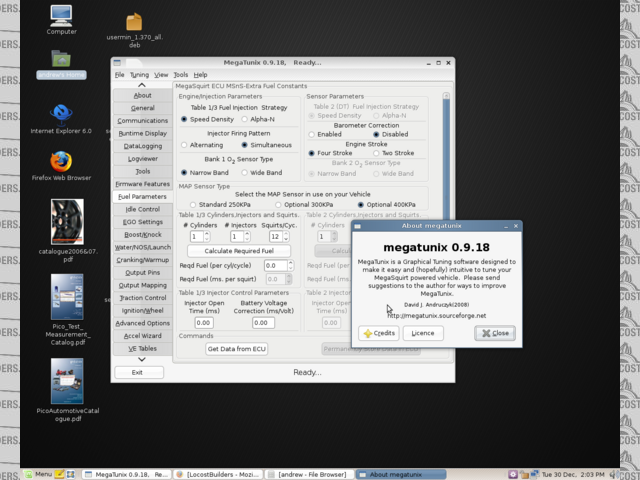Open the andrew's Home folder icon
The width and height of the screenshot is (640, 480).
click(x=61, y=59)
